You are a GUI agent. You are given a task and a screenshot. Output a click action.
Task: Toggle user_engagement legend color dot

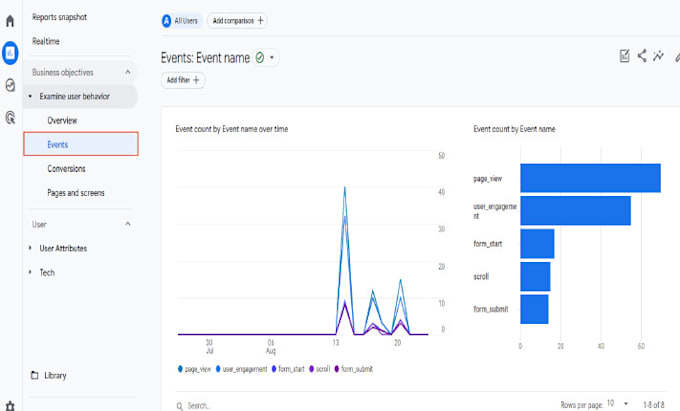(x=218, y=369)
